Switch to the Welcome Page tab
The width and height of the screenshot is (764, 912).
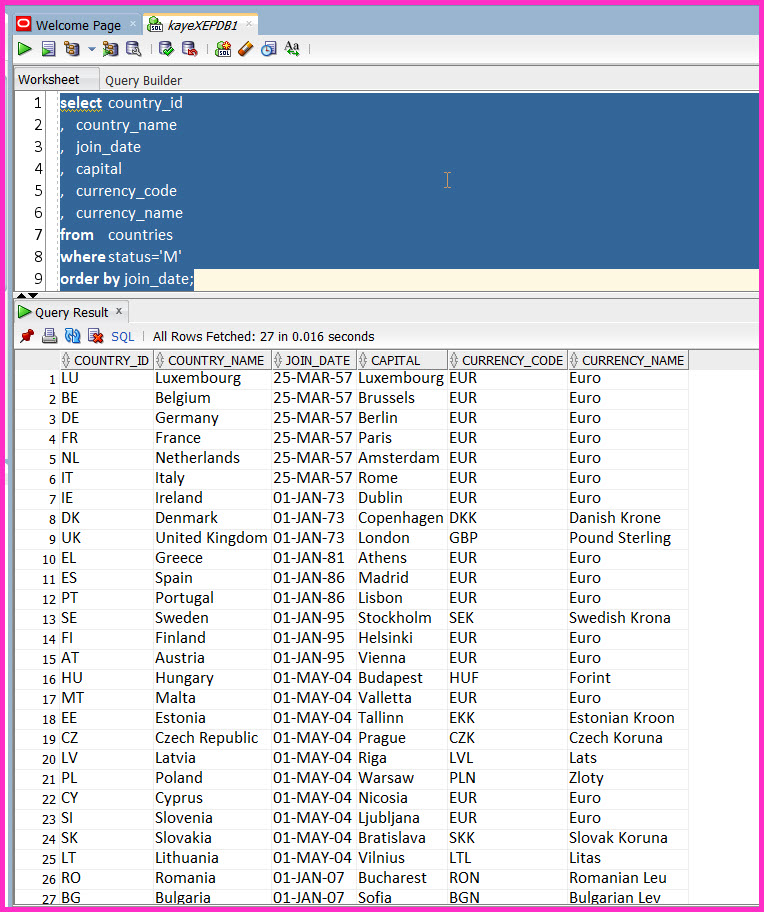point(78,26)
